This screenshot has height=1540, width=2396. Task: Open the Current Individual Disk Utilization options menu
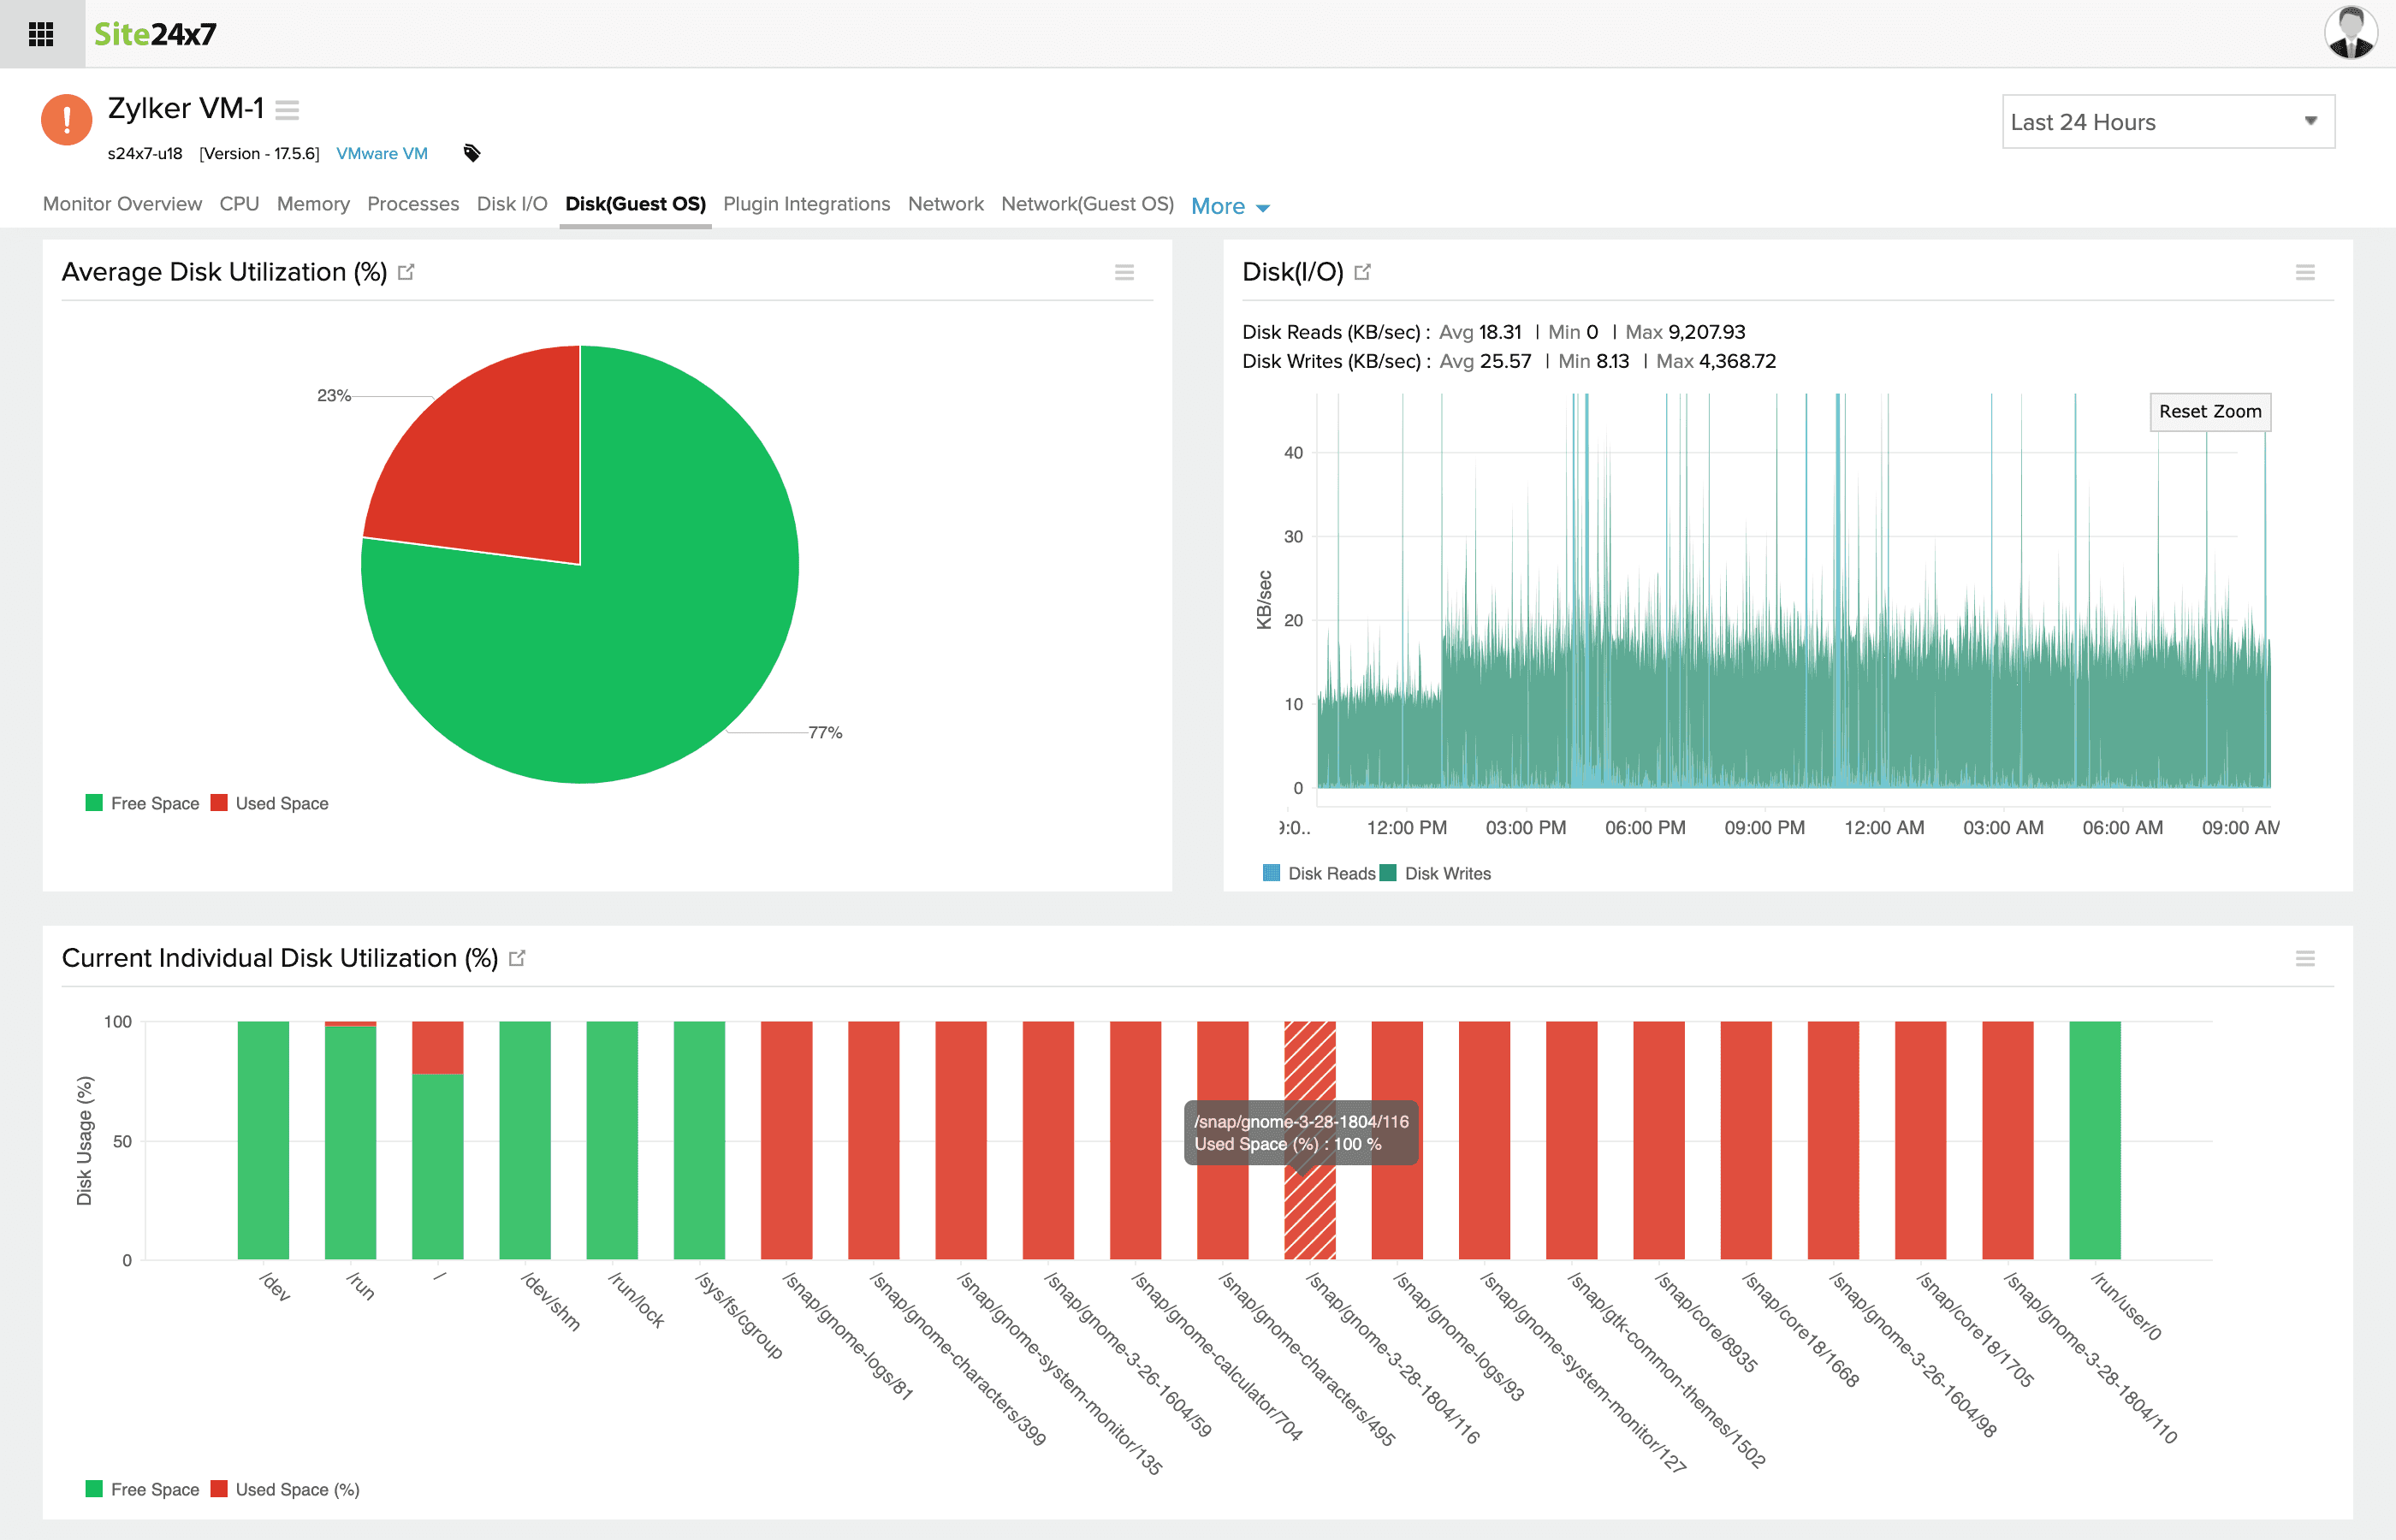2306,958
